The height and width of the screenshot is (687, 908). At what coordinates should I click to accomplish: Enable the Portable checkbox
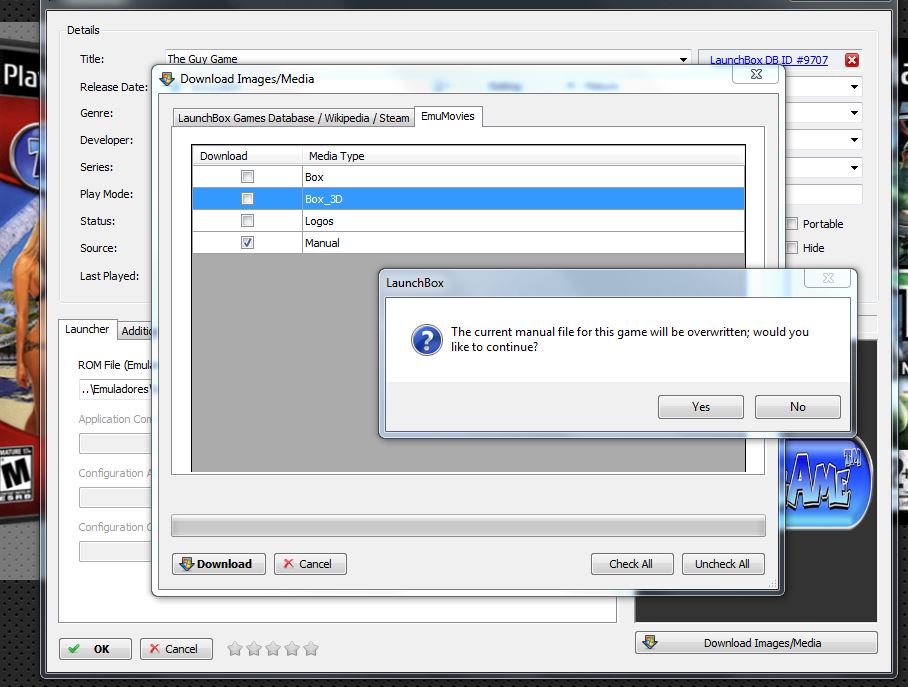[x=792, y=224]
